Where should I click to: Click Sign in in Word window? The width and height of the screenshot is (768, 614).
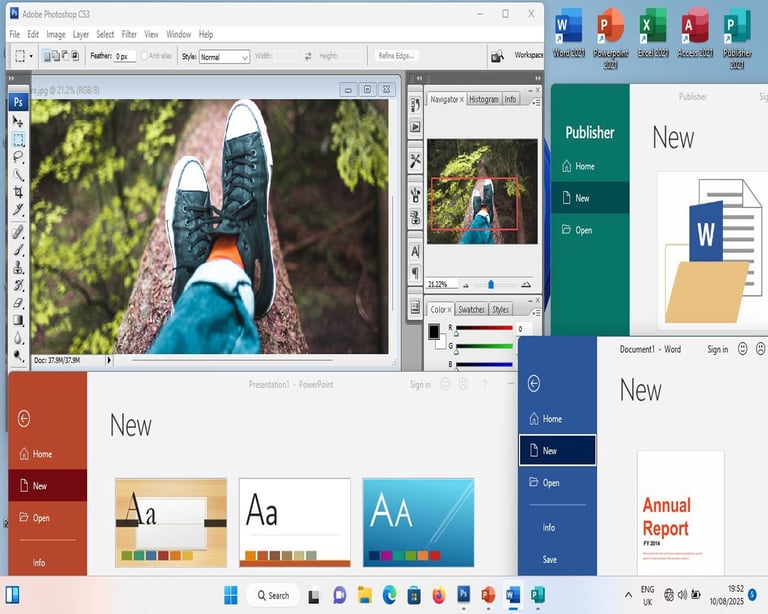pos(718,349)
